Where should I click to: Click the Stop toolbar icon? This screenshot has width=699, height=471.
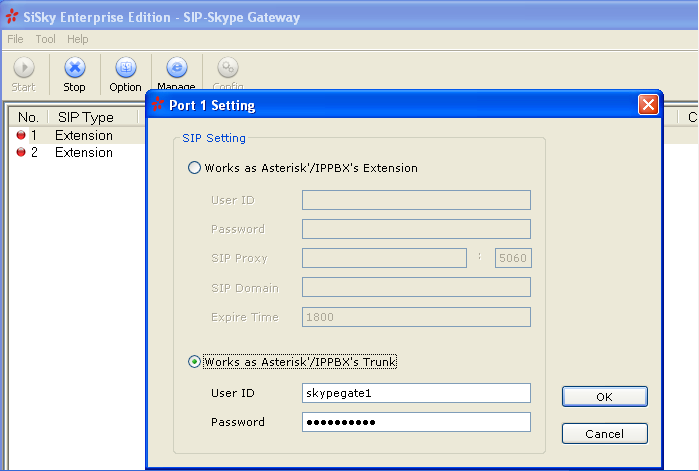coord(75,68)
